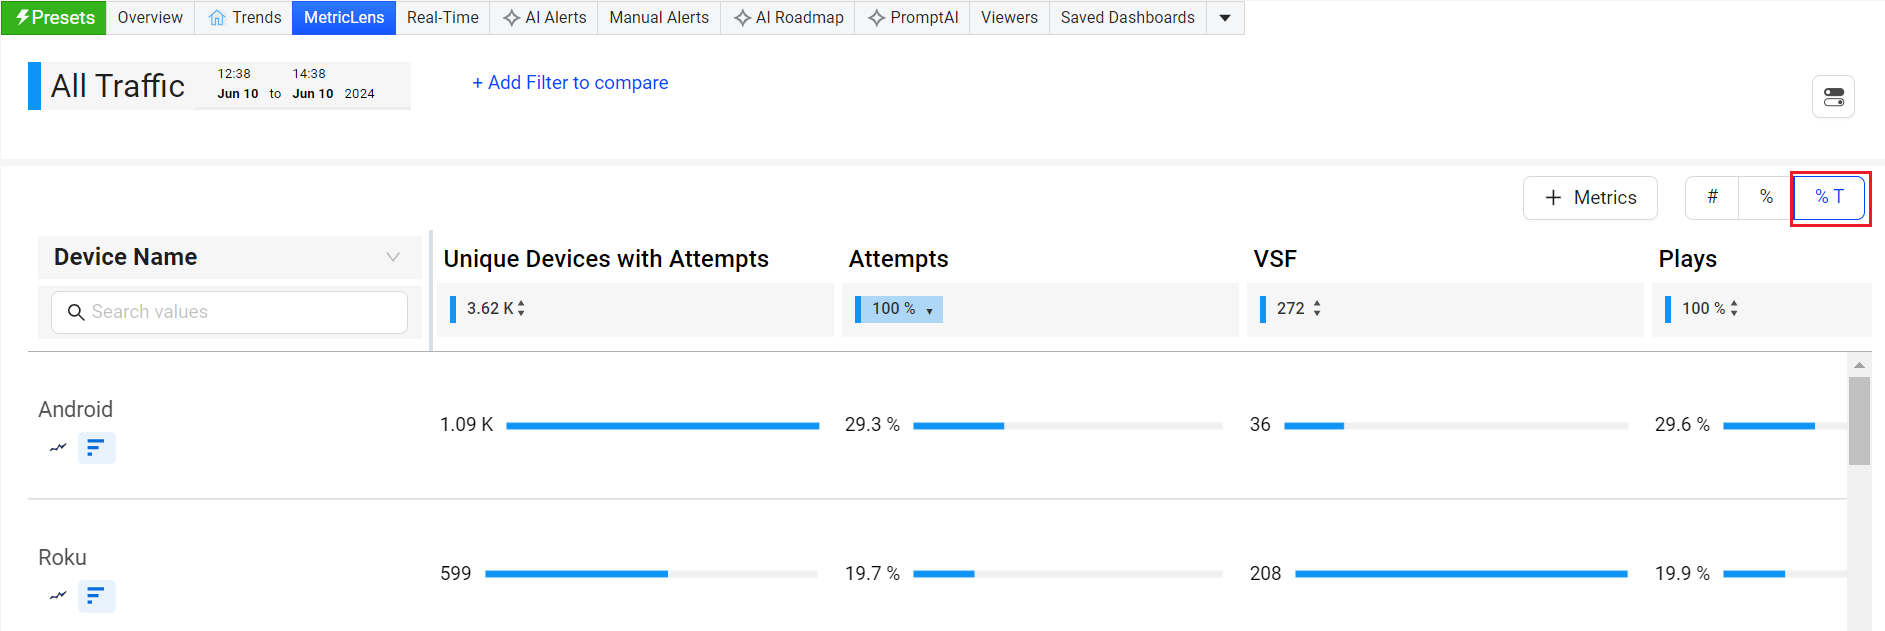Click the Android trend line icon
This screenshot has height=631, width=1885.
[x=58, y=448]
